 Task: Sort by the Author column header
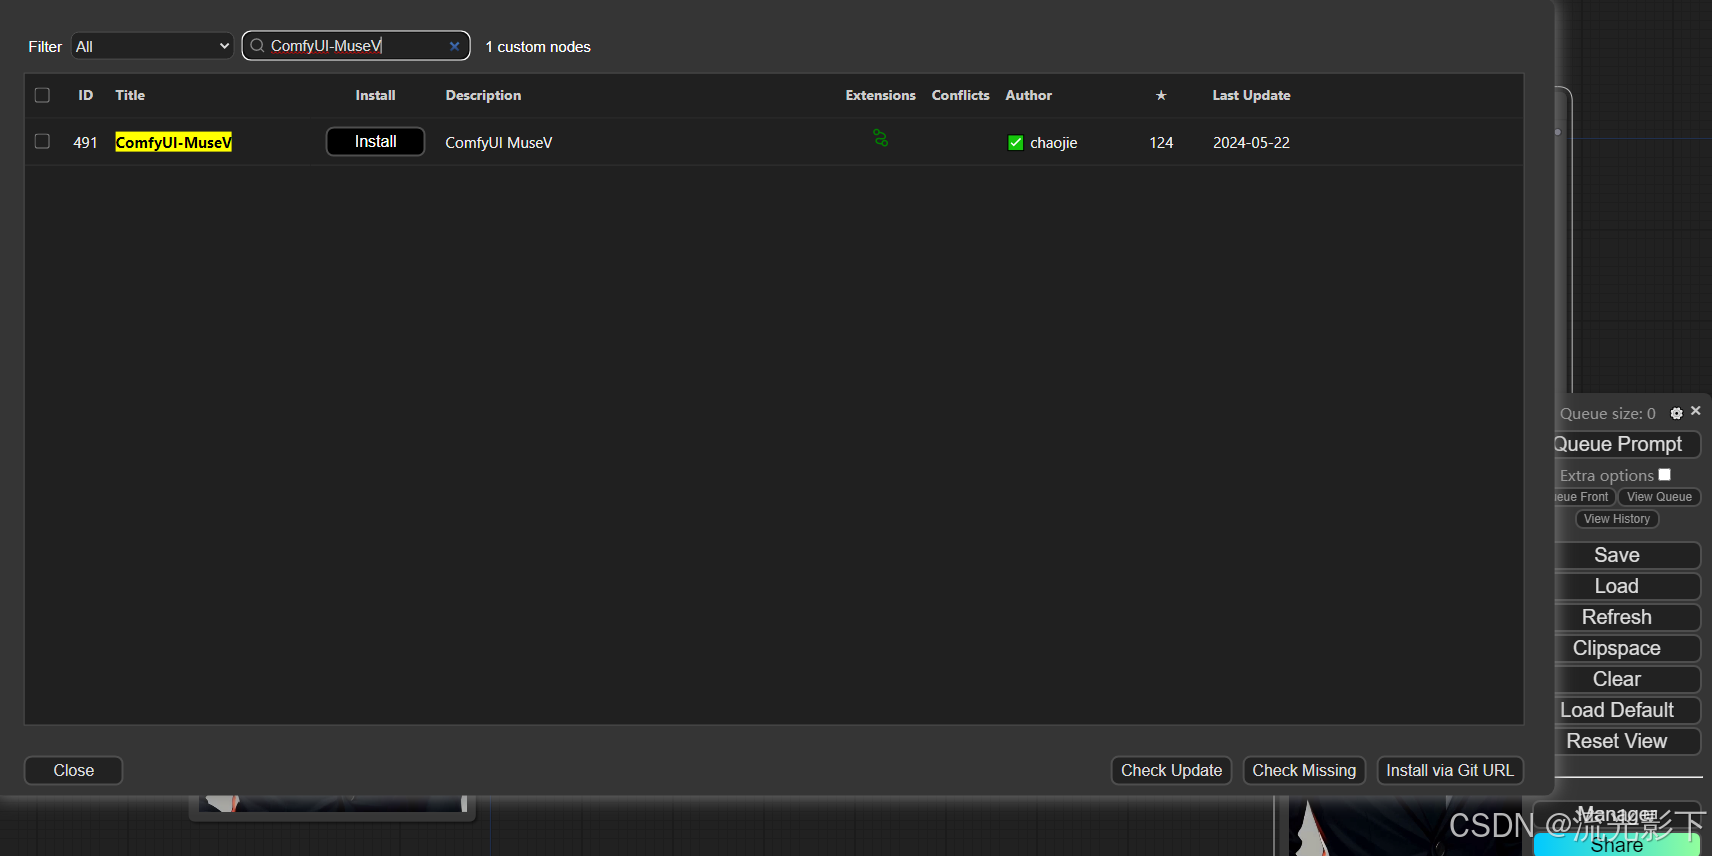(x=1028, y=95)
